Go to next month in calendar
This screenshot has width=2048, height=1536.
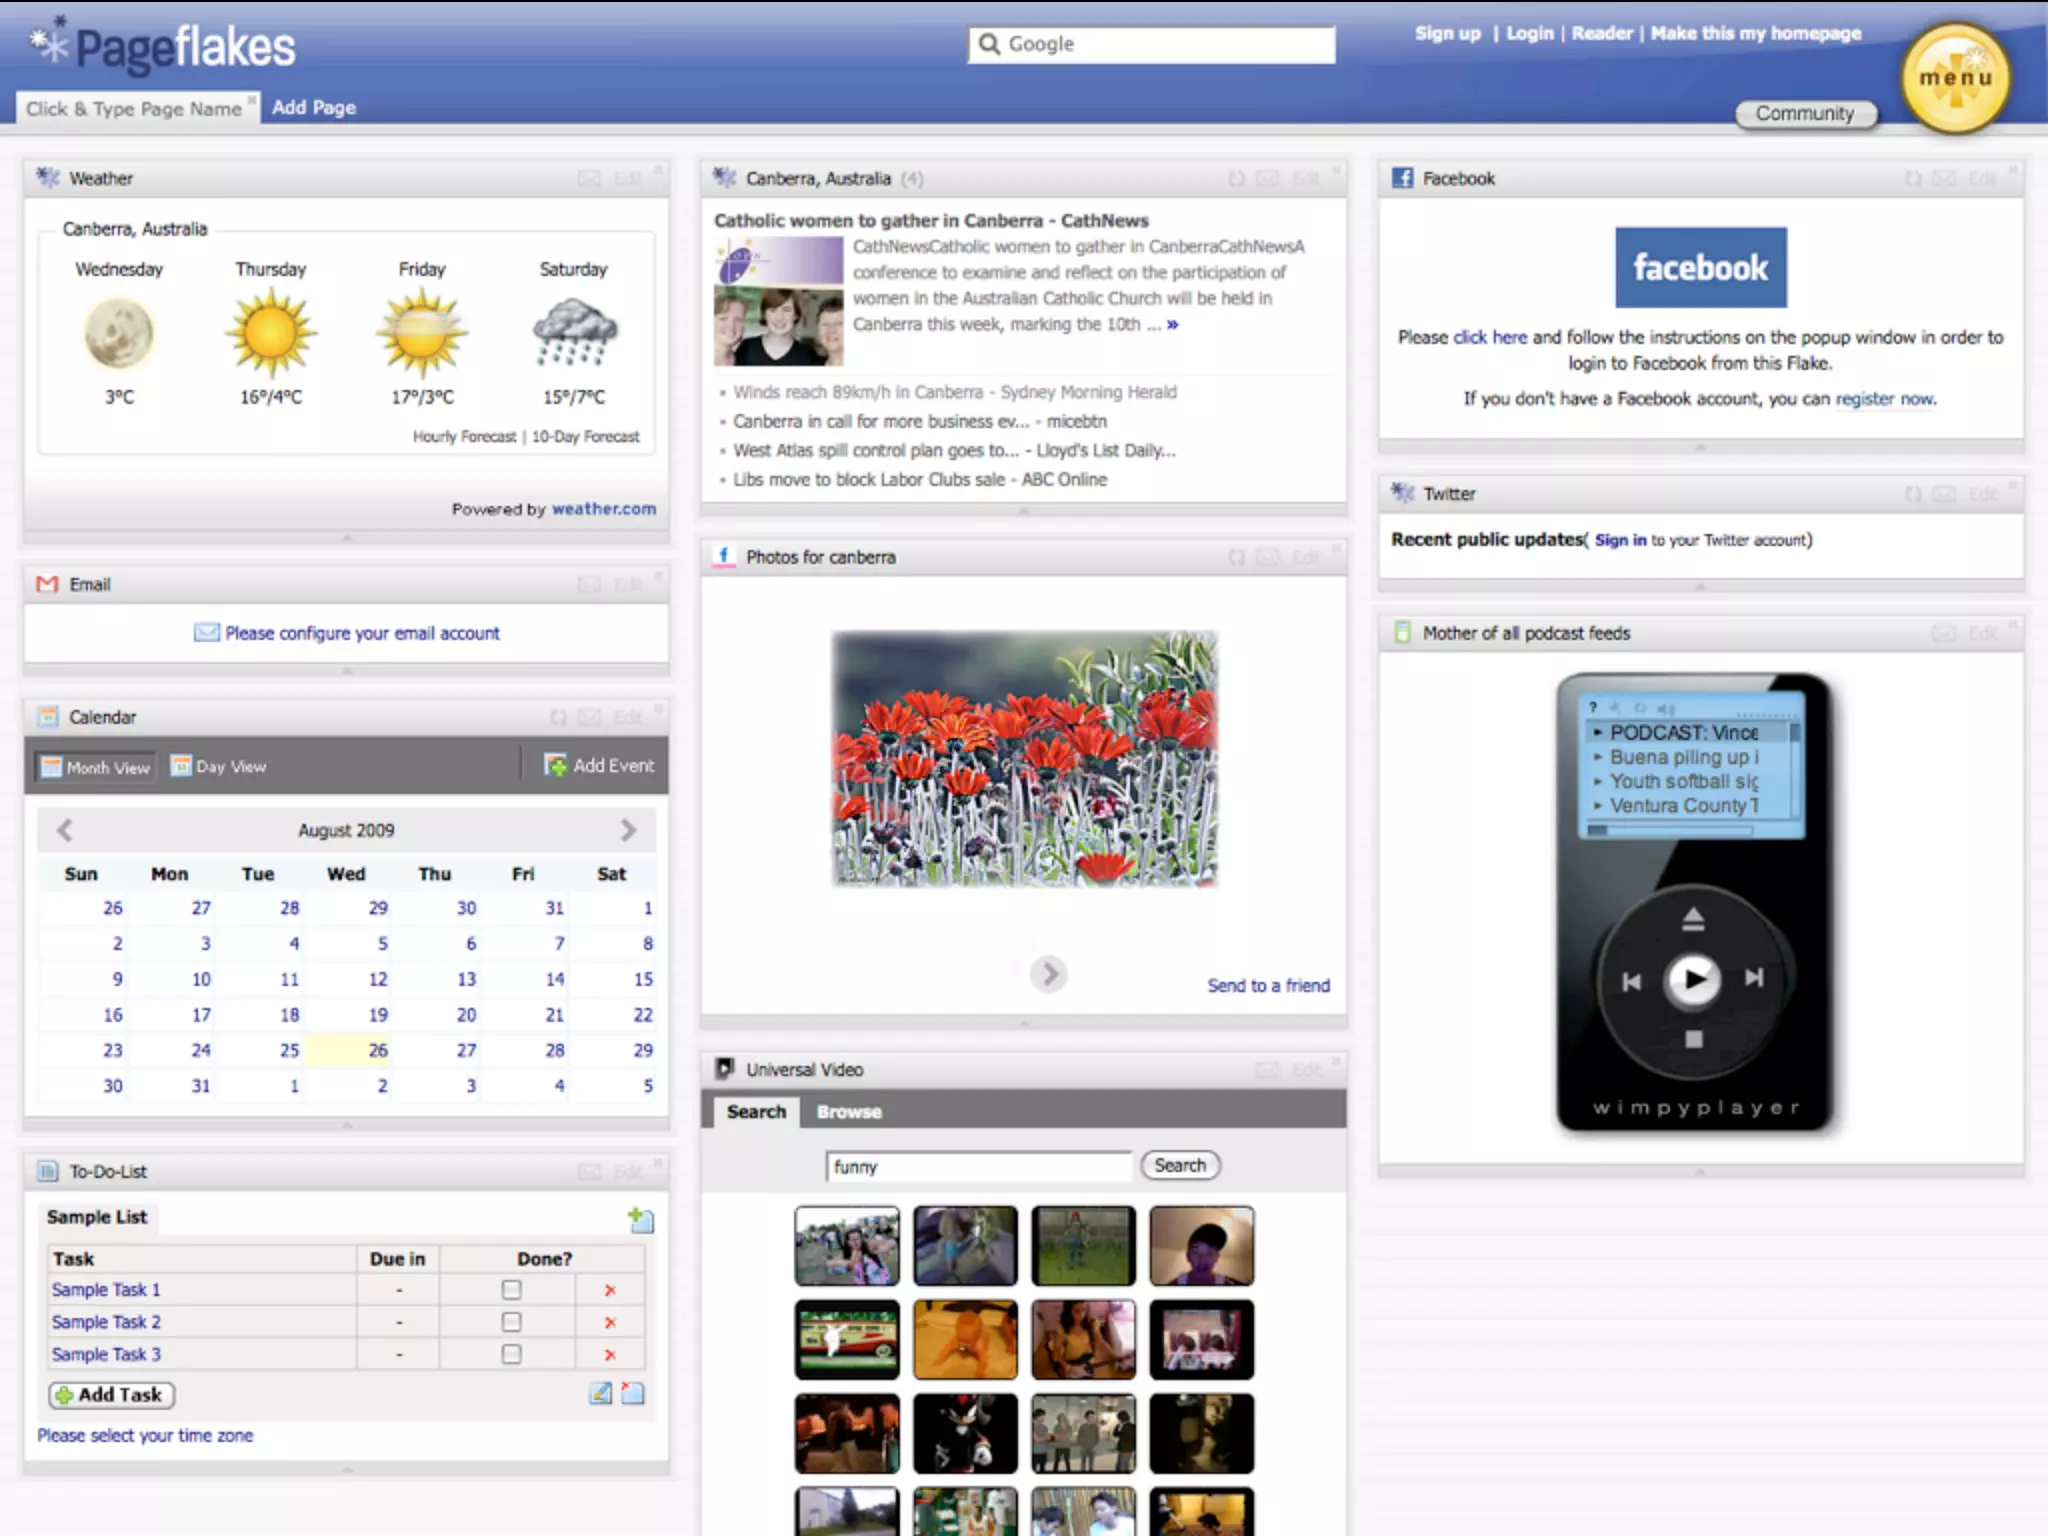pos(628,830)
